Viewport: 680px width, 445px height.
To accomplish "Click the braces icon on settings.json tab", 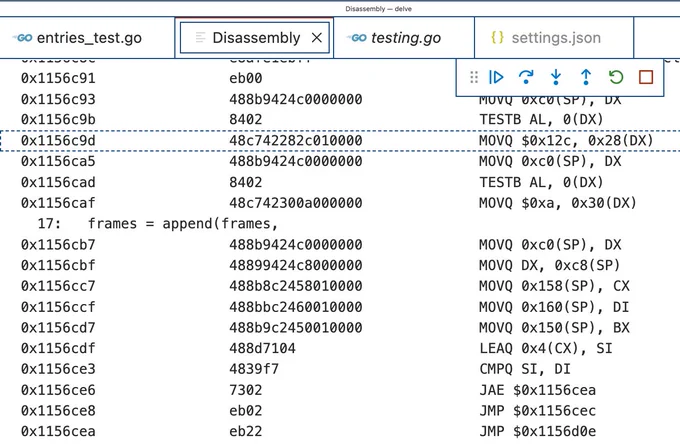I will 497,37.
